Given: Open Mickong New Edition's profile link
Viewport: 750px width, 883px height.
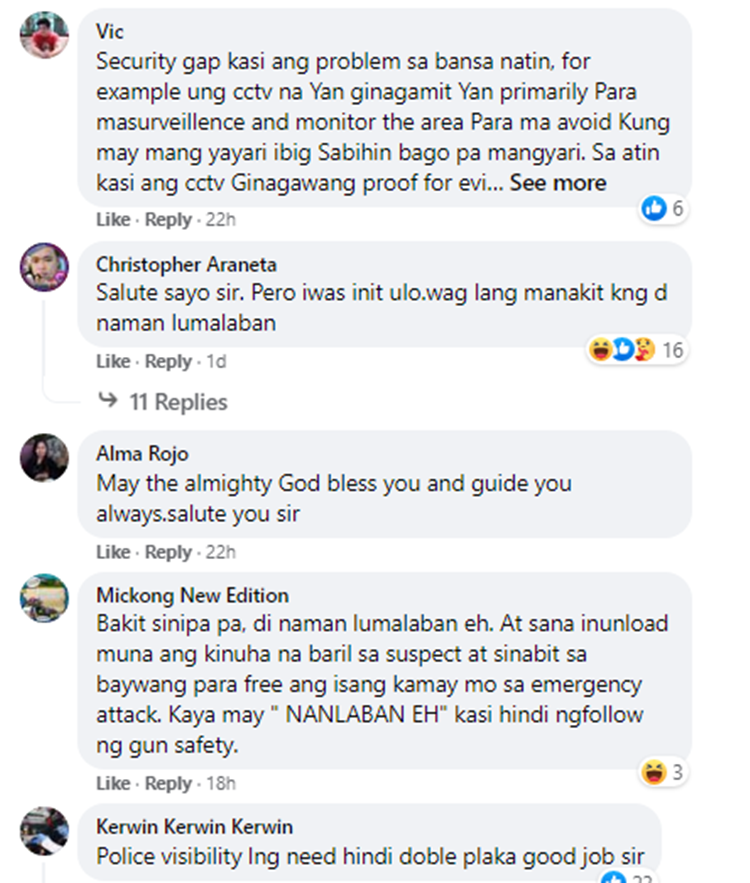Looking at the screenshot, I should [x=192, y=595].
